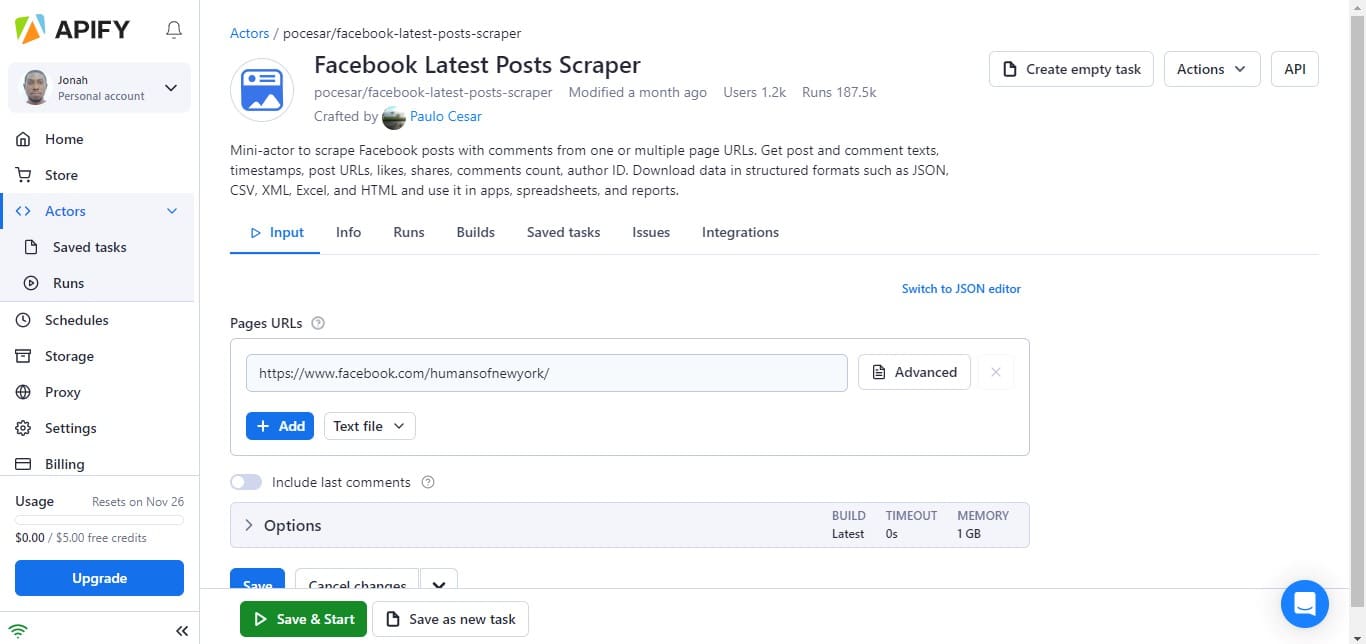The width and height of the screenshot is (1366, 644).
Task: Click the Pages URLs help icon
Action: point(318,322)
